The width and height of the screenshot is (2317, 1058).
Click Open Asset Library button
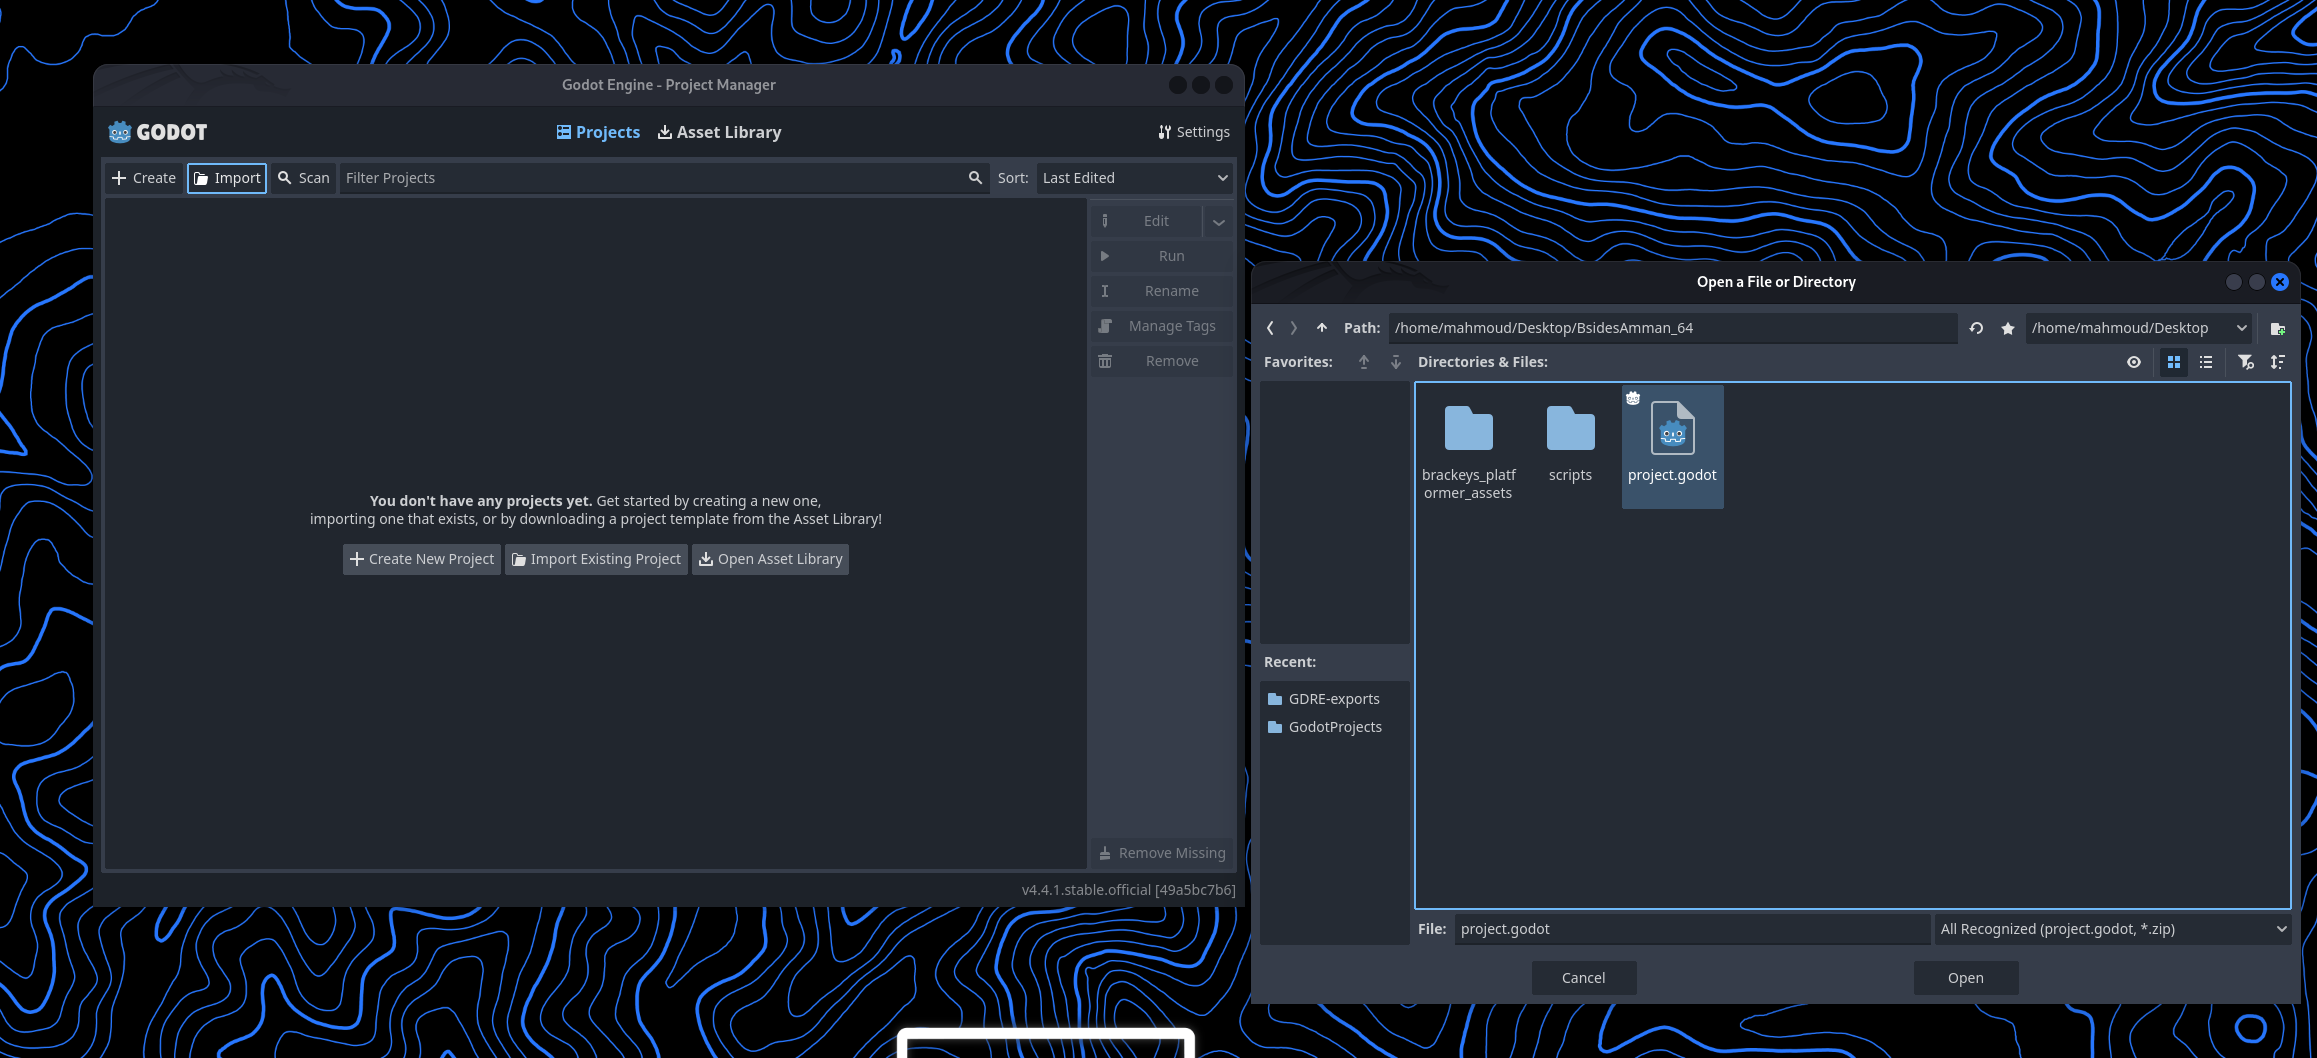coord(770,559)
